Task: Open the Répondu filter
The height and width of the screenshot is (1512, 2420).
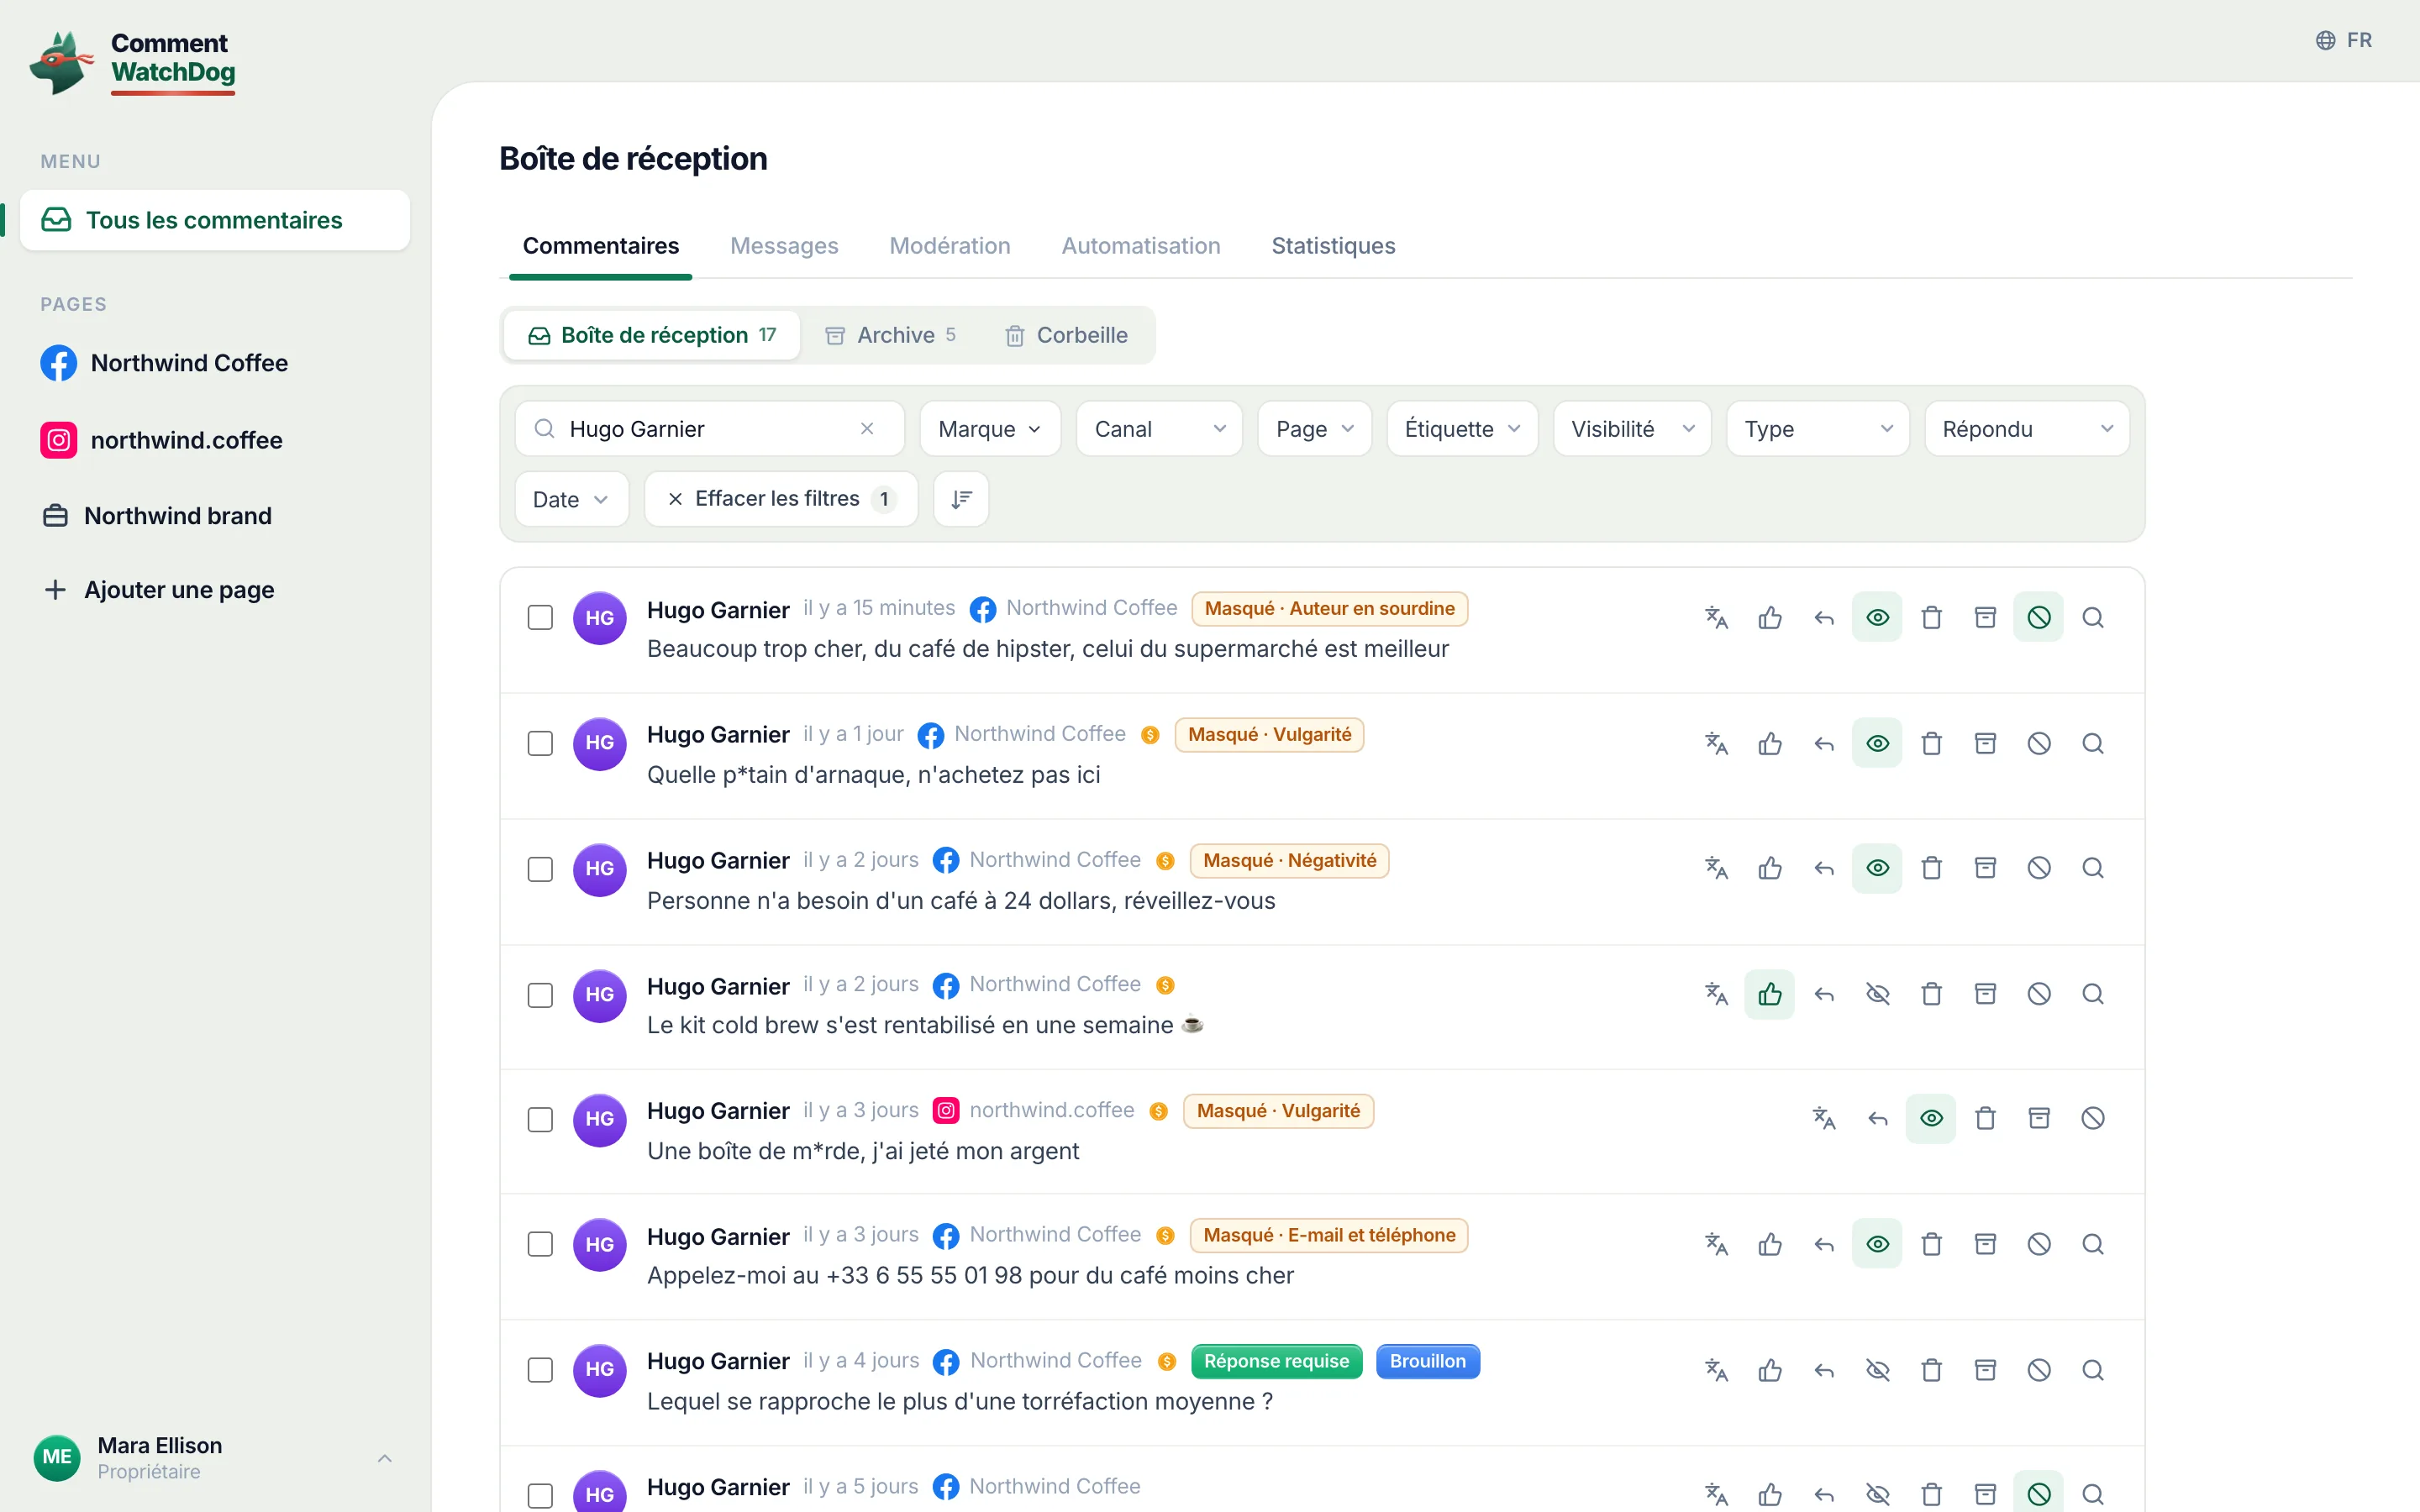Action: coord(2027,429)
